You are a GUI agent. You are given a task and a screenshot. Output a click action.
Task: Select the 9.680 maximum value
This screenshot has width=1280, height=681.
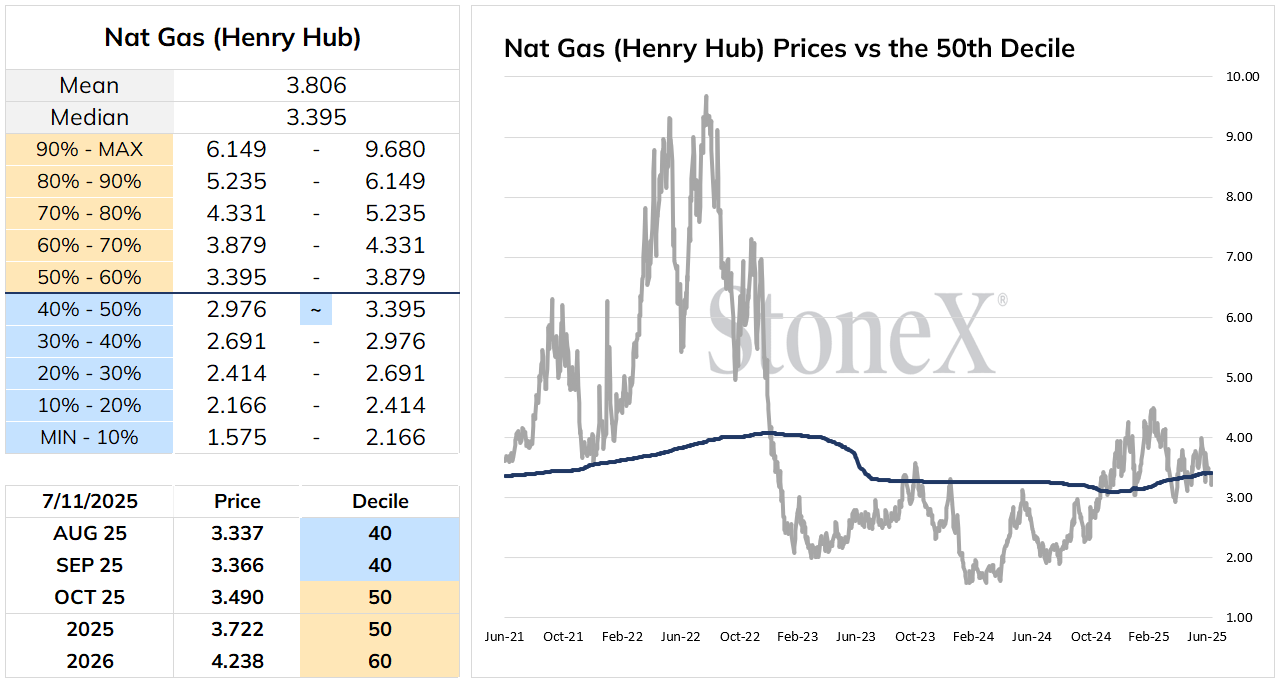[396, 149]
